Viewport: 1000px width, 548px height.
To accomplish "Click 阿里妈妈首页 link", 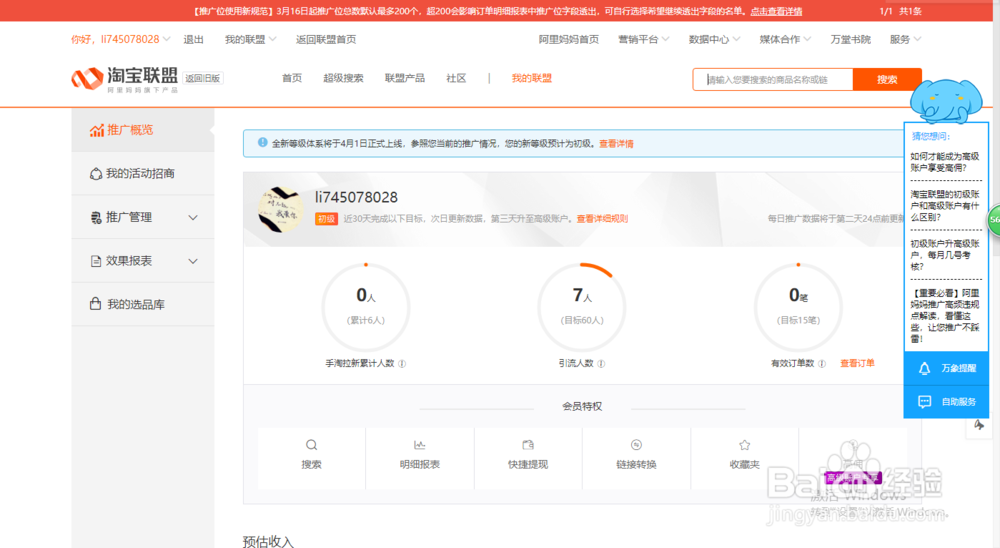I will 569,40.
